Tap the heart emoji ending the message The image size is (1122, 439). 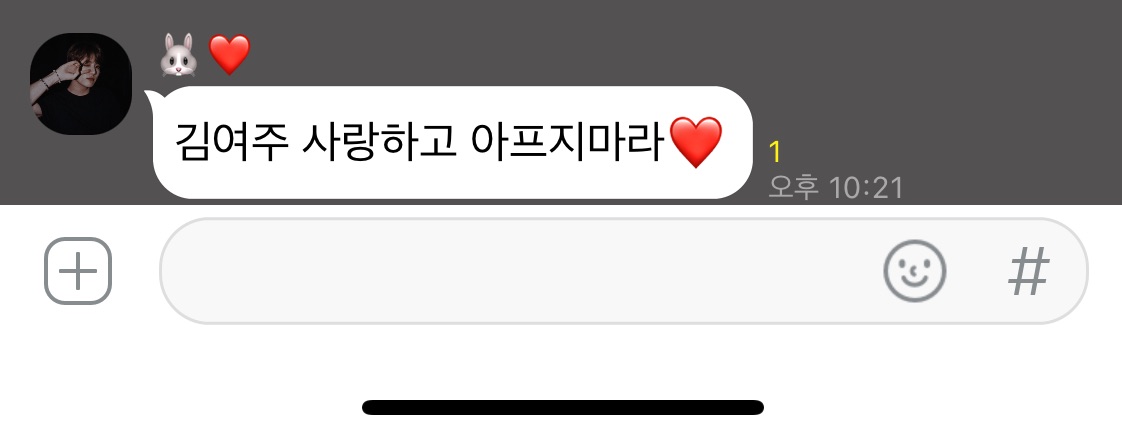pos(695,143)
